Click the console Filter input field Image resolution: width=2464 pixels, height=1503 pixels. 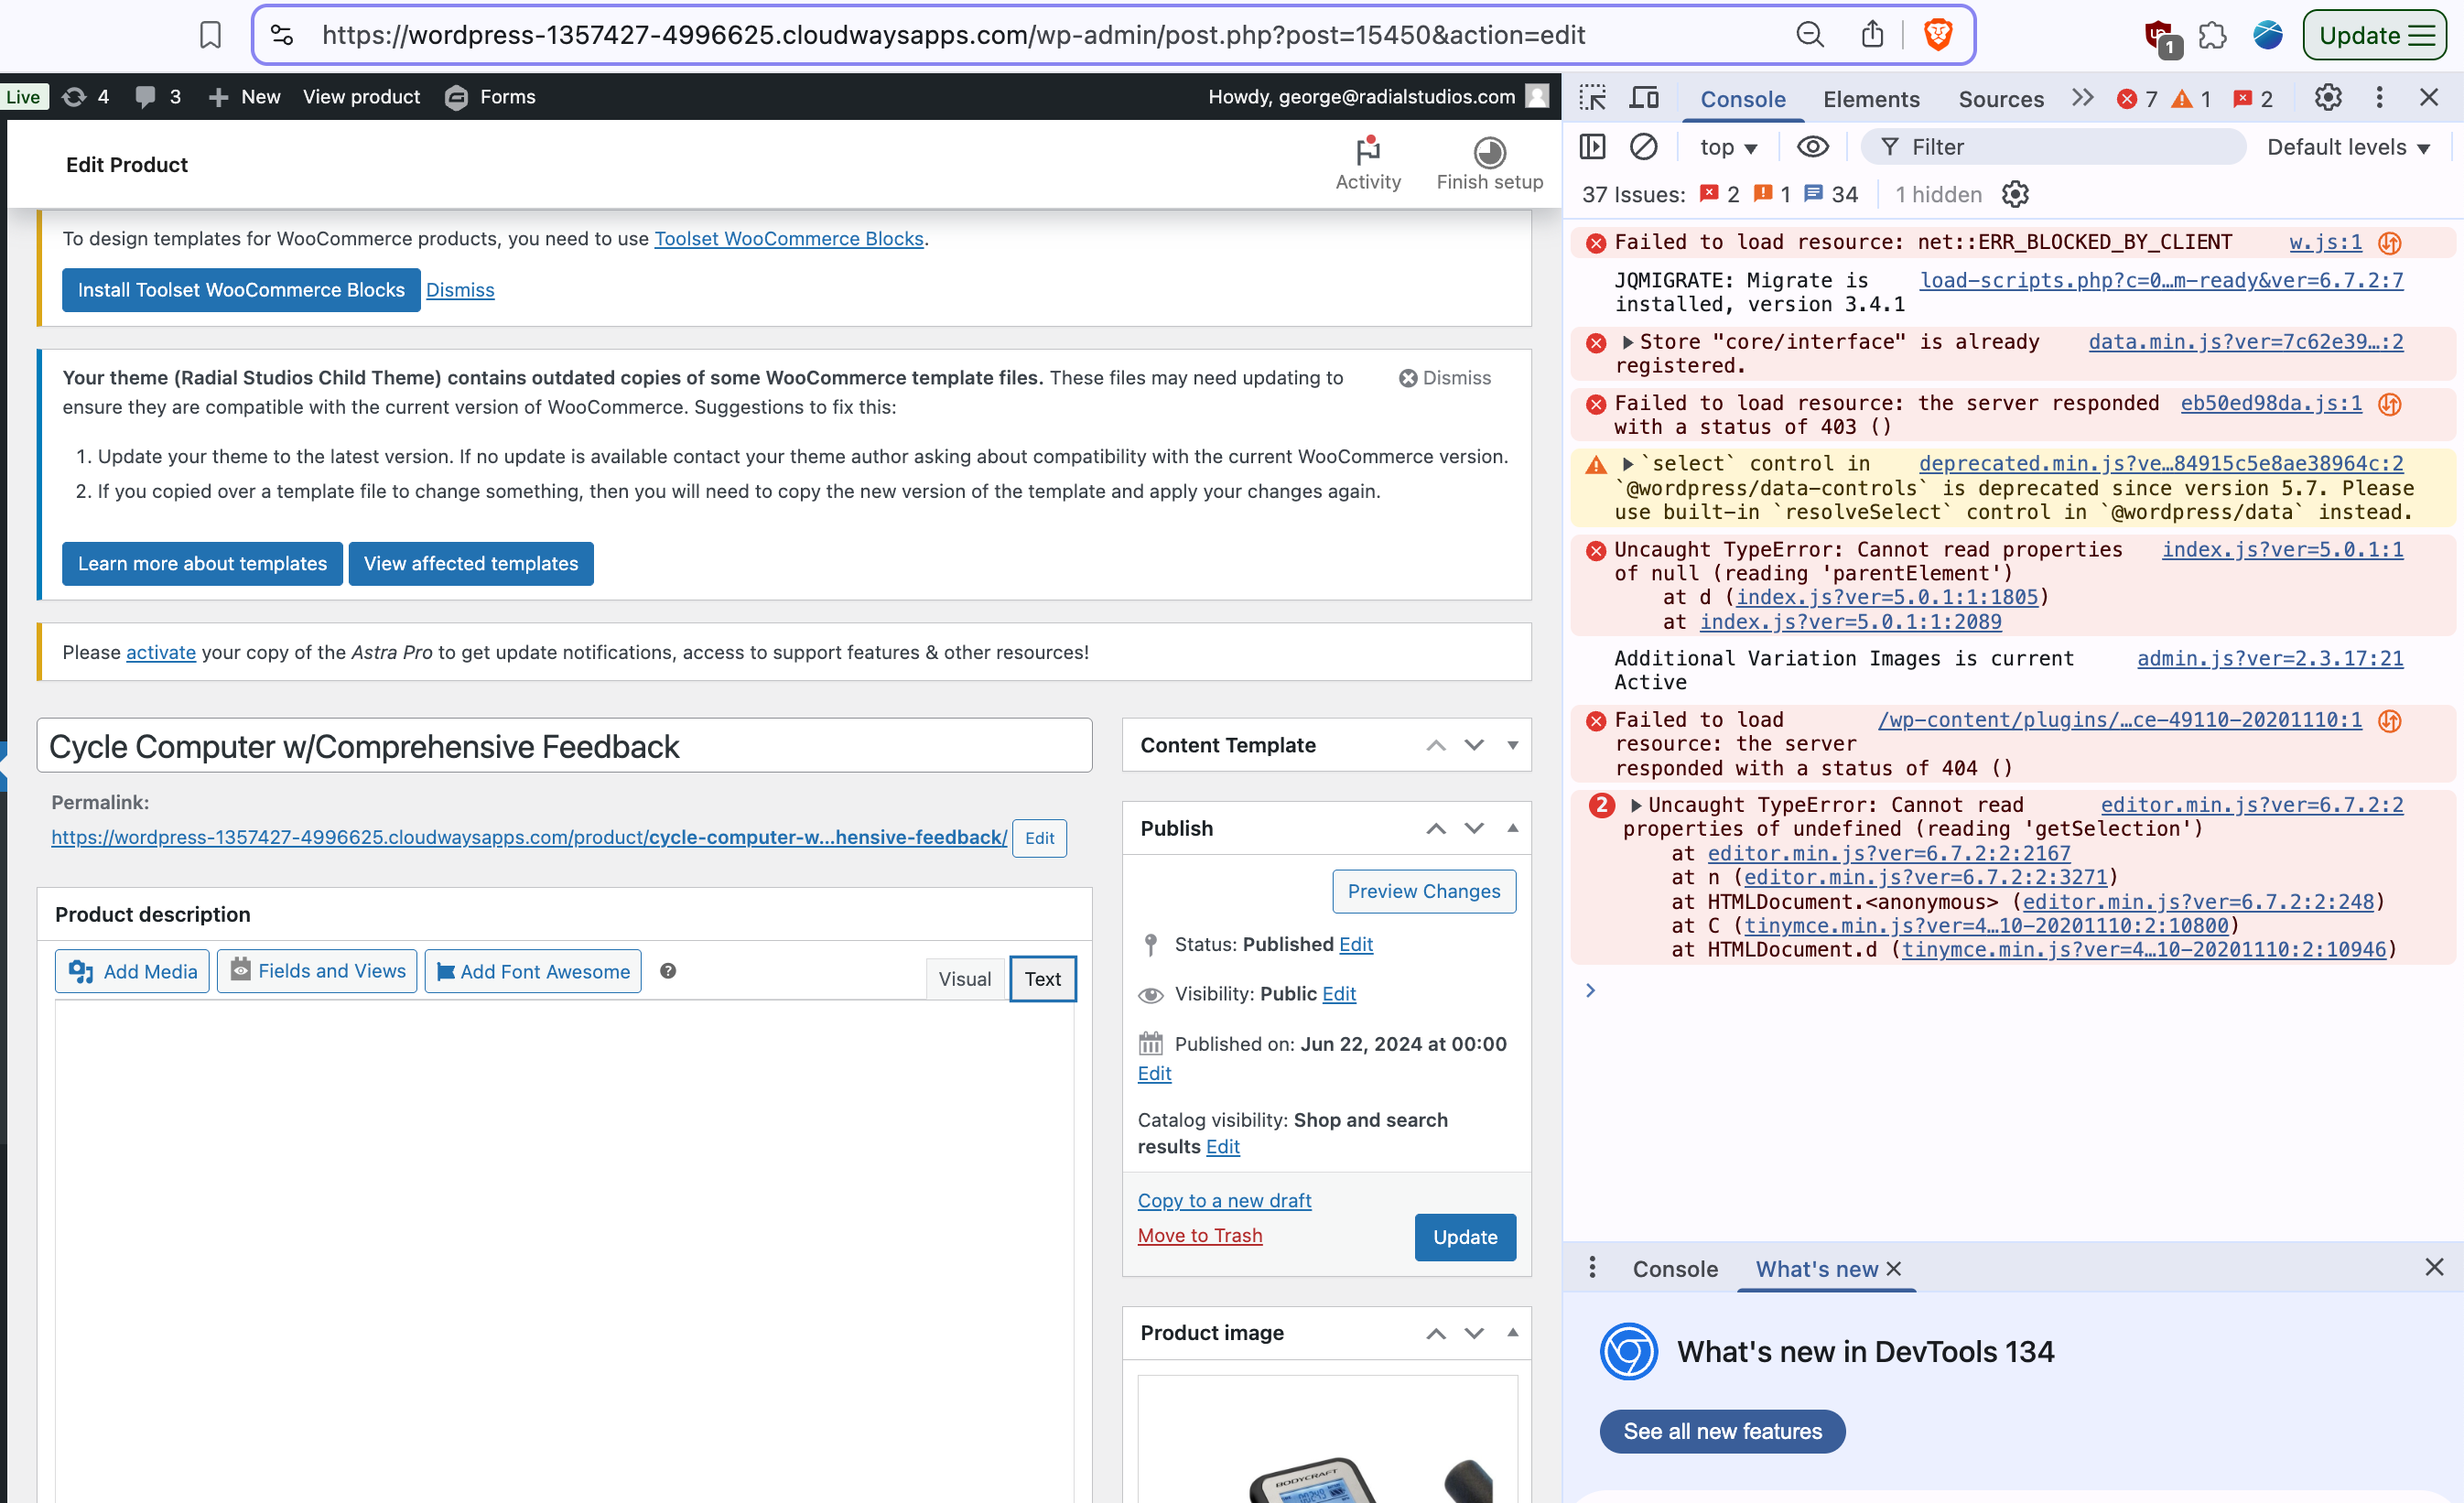coord(2053,147)
